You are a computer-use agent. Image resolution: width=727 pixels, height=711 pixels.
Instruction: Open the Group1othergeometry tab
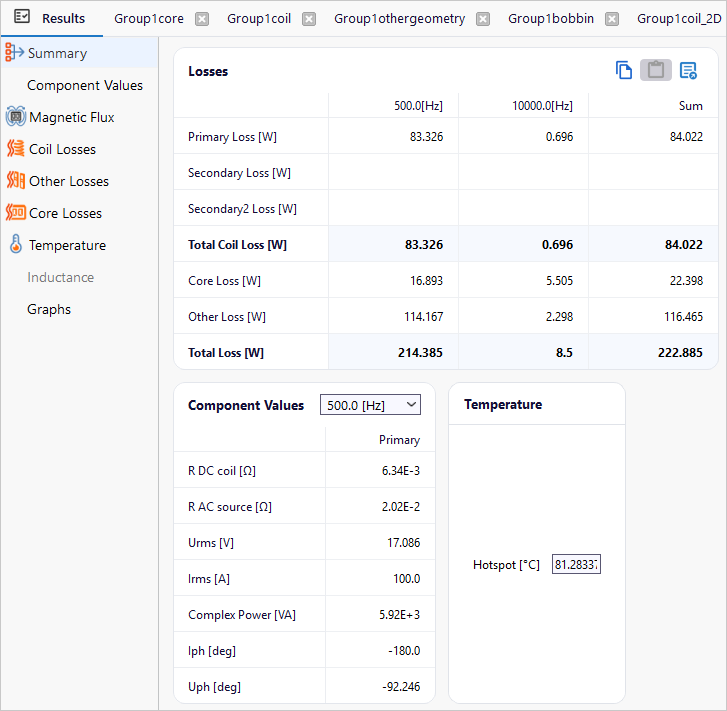pos(399,19)
